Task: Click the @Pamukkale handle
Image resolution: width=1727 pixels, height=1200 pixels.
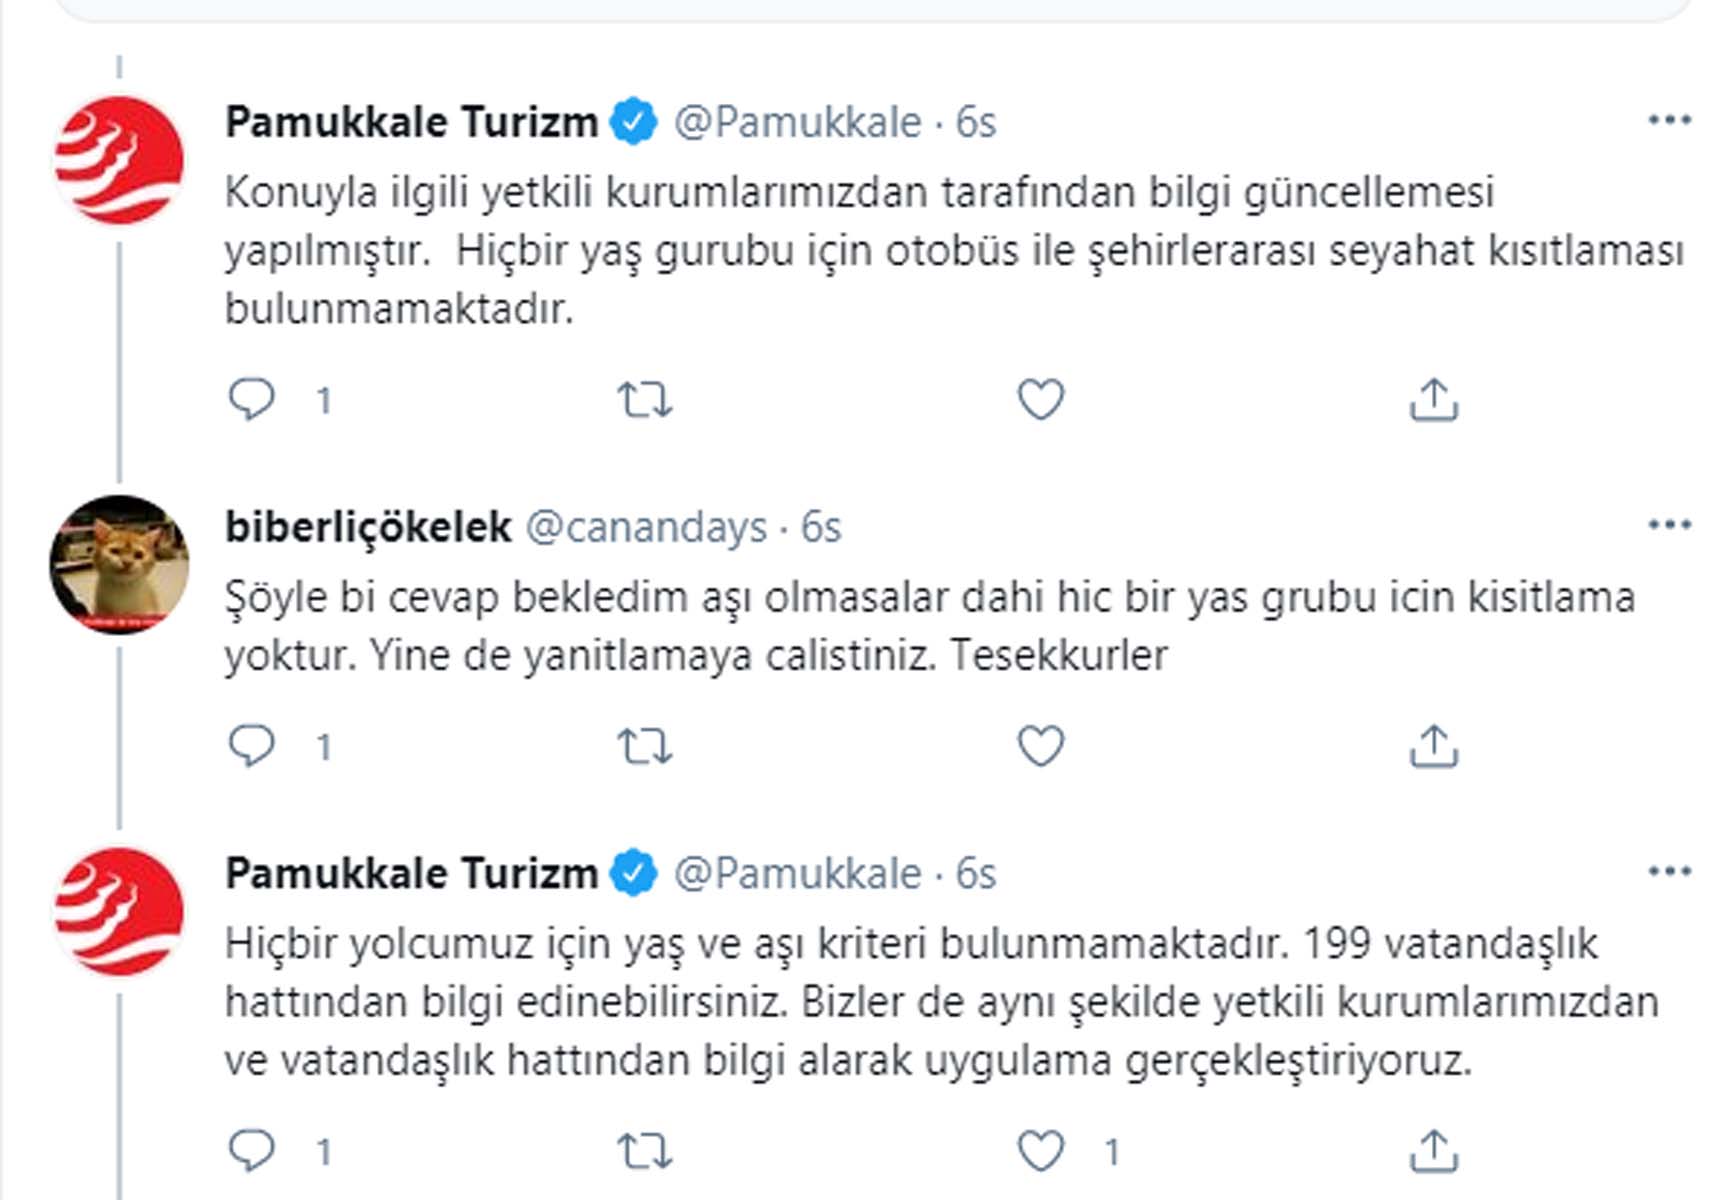Action: 795,122
